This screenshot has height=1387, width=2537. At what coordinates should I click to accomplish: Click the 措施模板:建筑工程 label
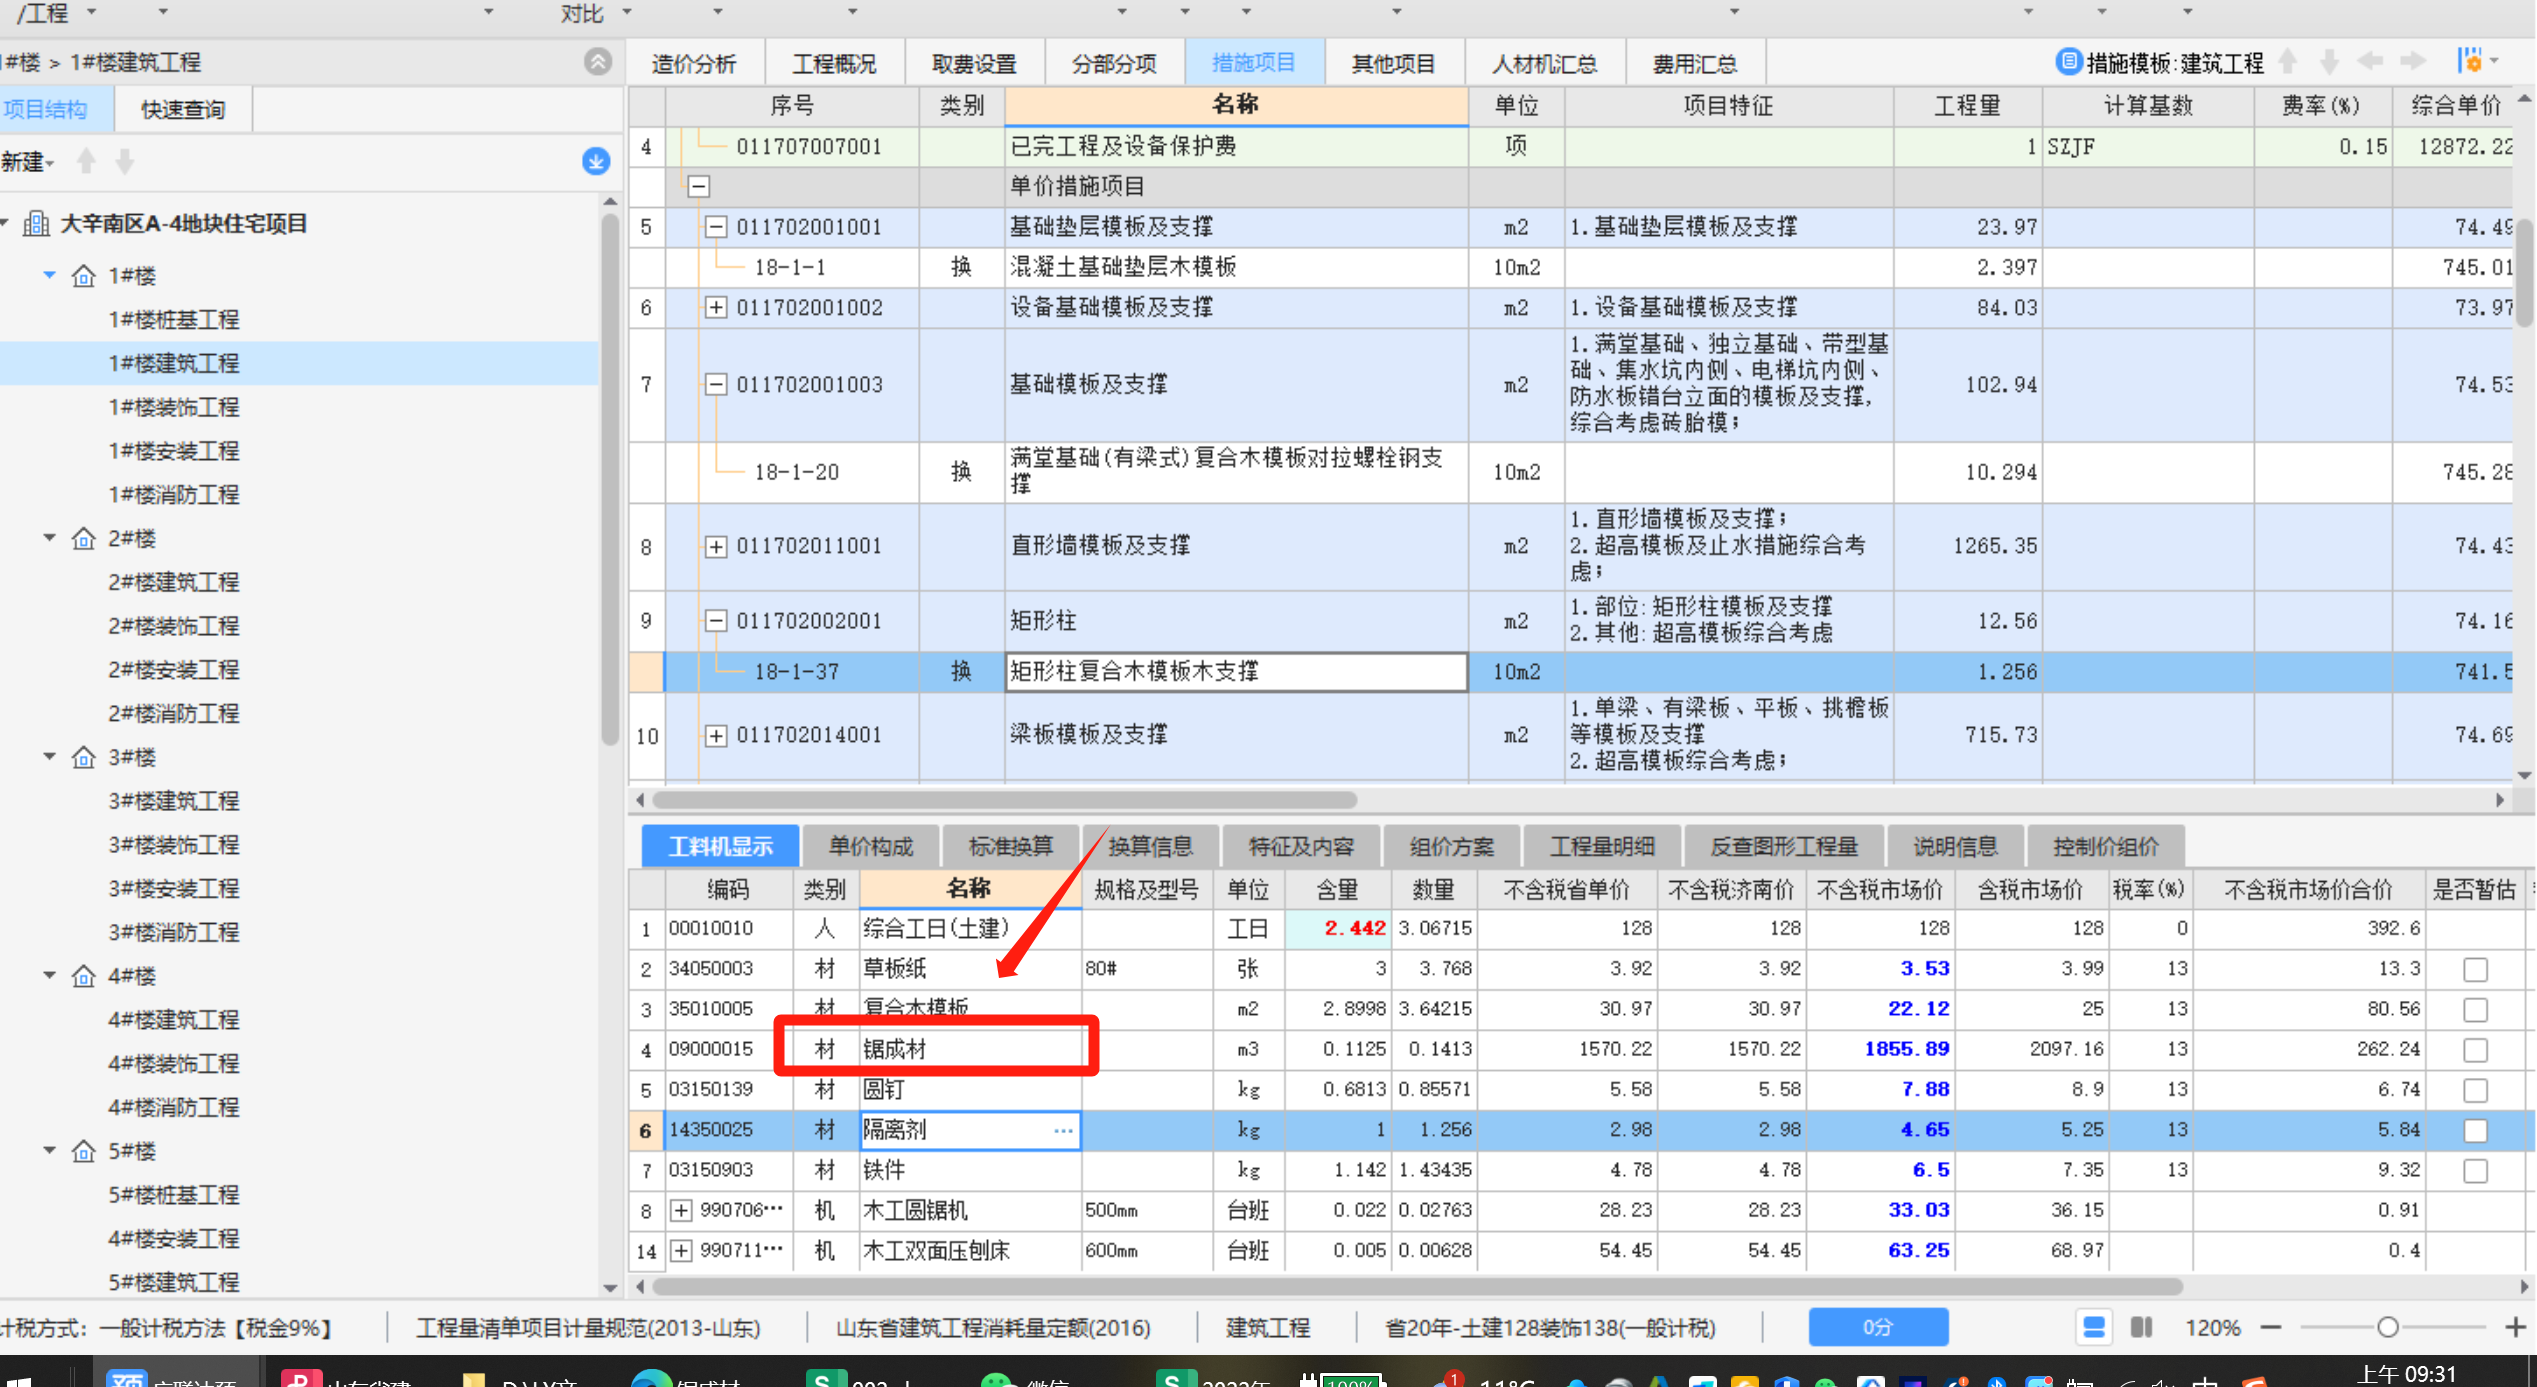2175,63
